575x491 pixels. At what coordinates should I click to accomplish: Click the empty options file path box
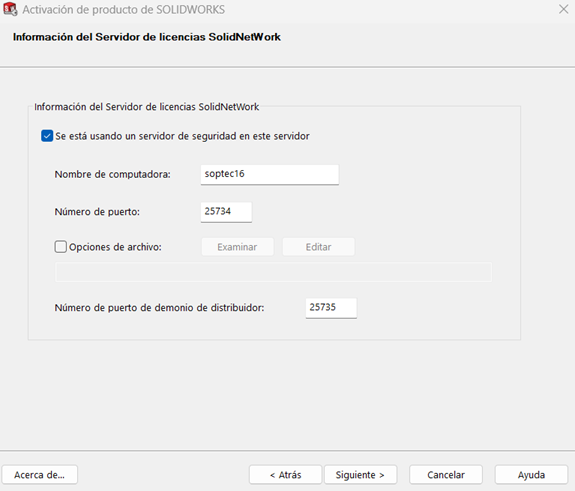pos(273,272)
